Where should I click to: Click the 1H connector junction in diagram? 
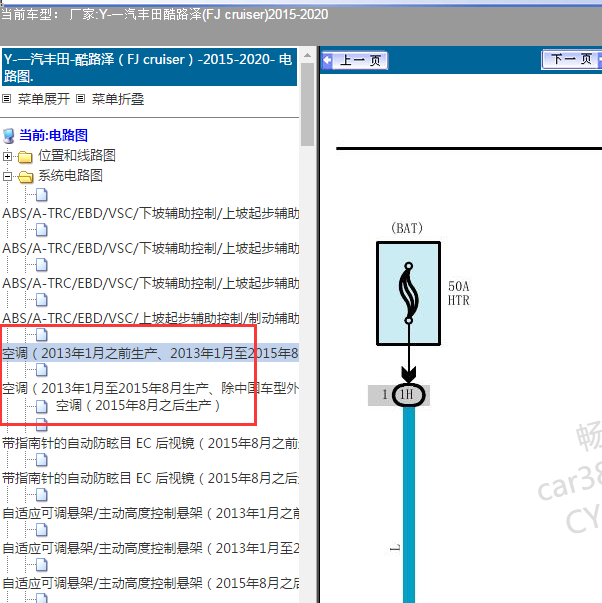pos(407,395)
